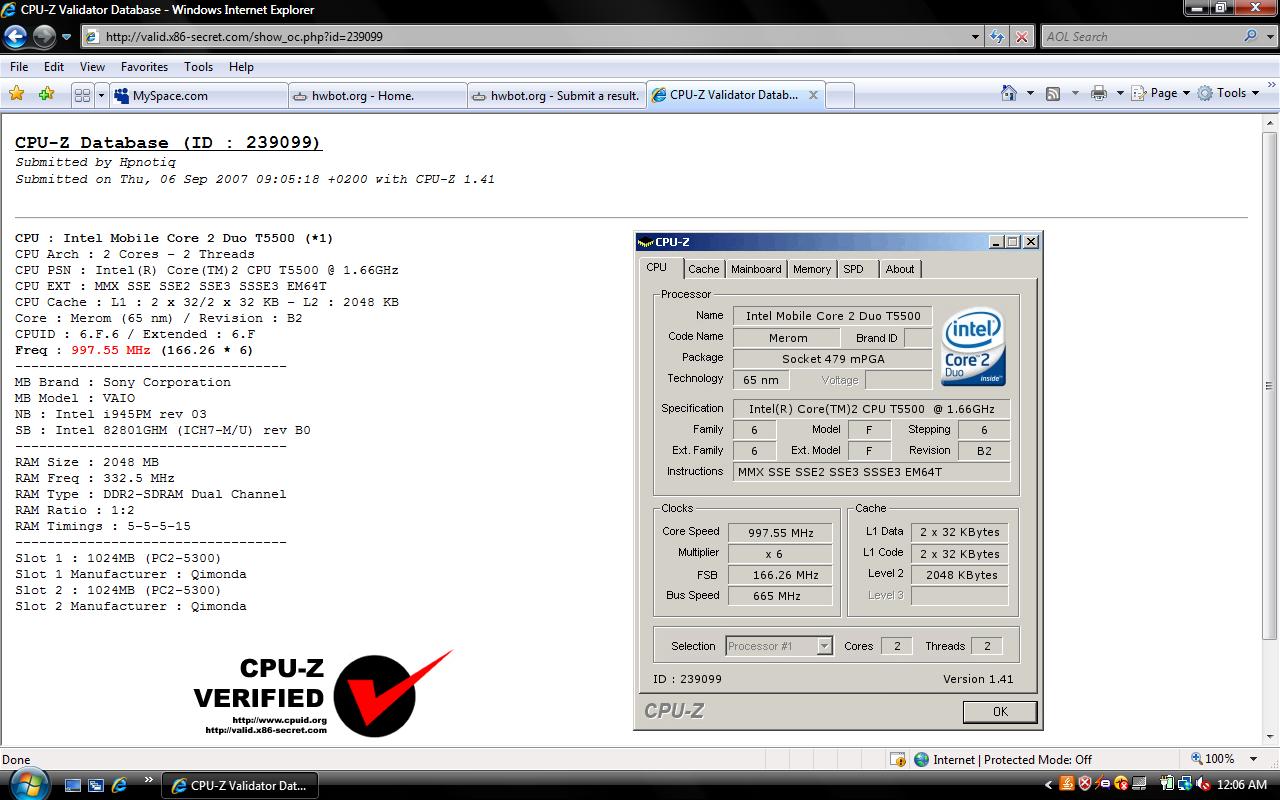Screen dimensions: 1280x800
Task: Switch to the MySpace.com tab
Action: point(198,96)
